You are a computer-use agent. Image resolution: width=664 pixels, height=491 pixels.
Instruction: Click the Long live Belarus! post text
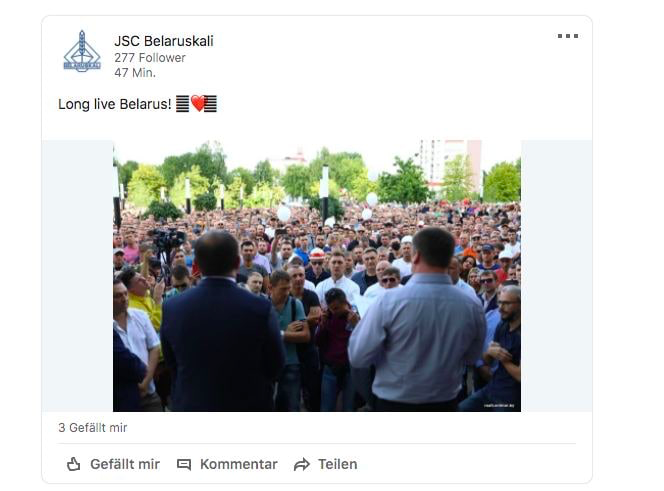[114, 104]
